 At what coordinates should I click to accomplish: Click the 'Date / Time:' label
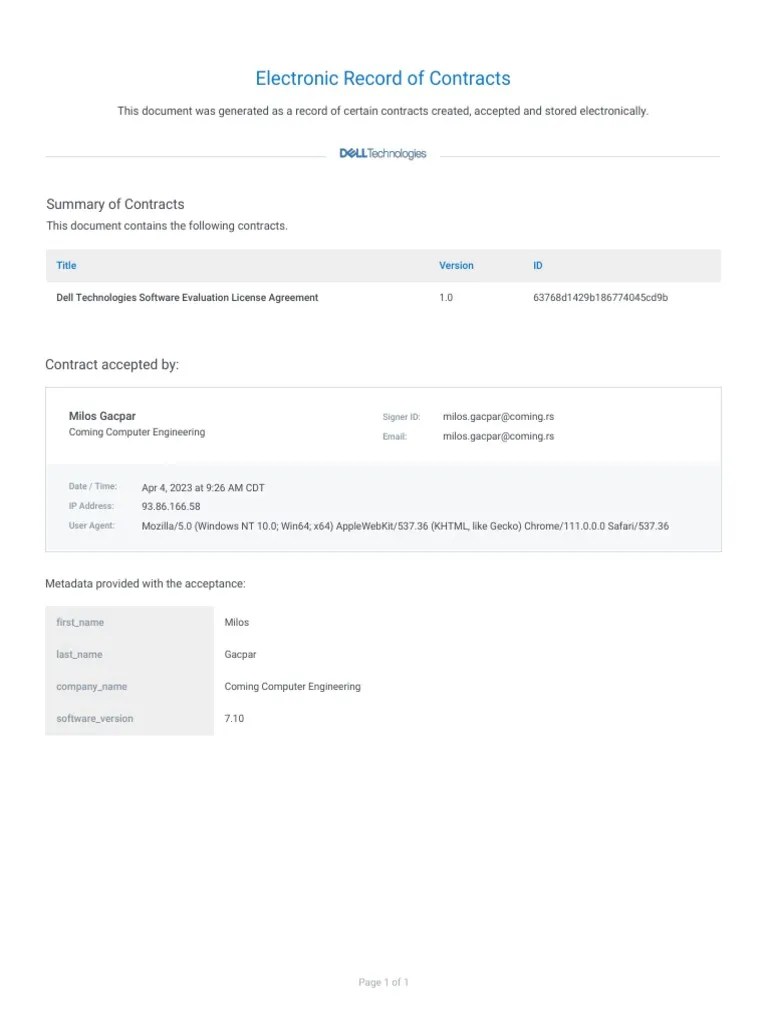pyautogui.click(x=93, y=486)
